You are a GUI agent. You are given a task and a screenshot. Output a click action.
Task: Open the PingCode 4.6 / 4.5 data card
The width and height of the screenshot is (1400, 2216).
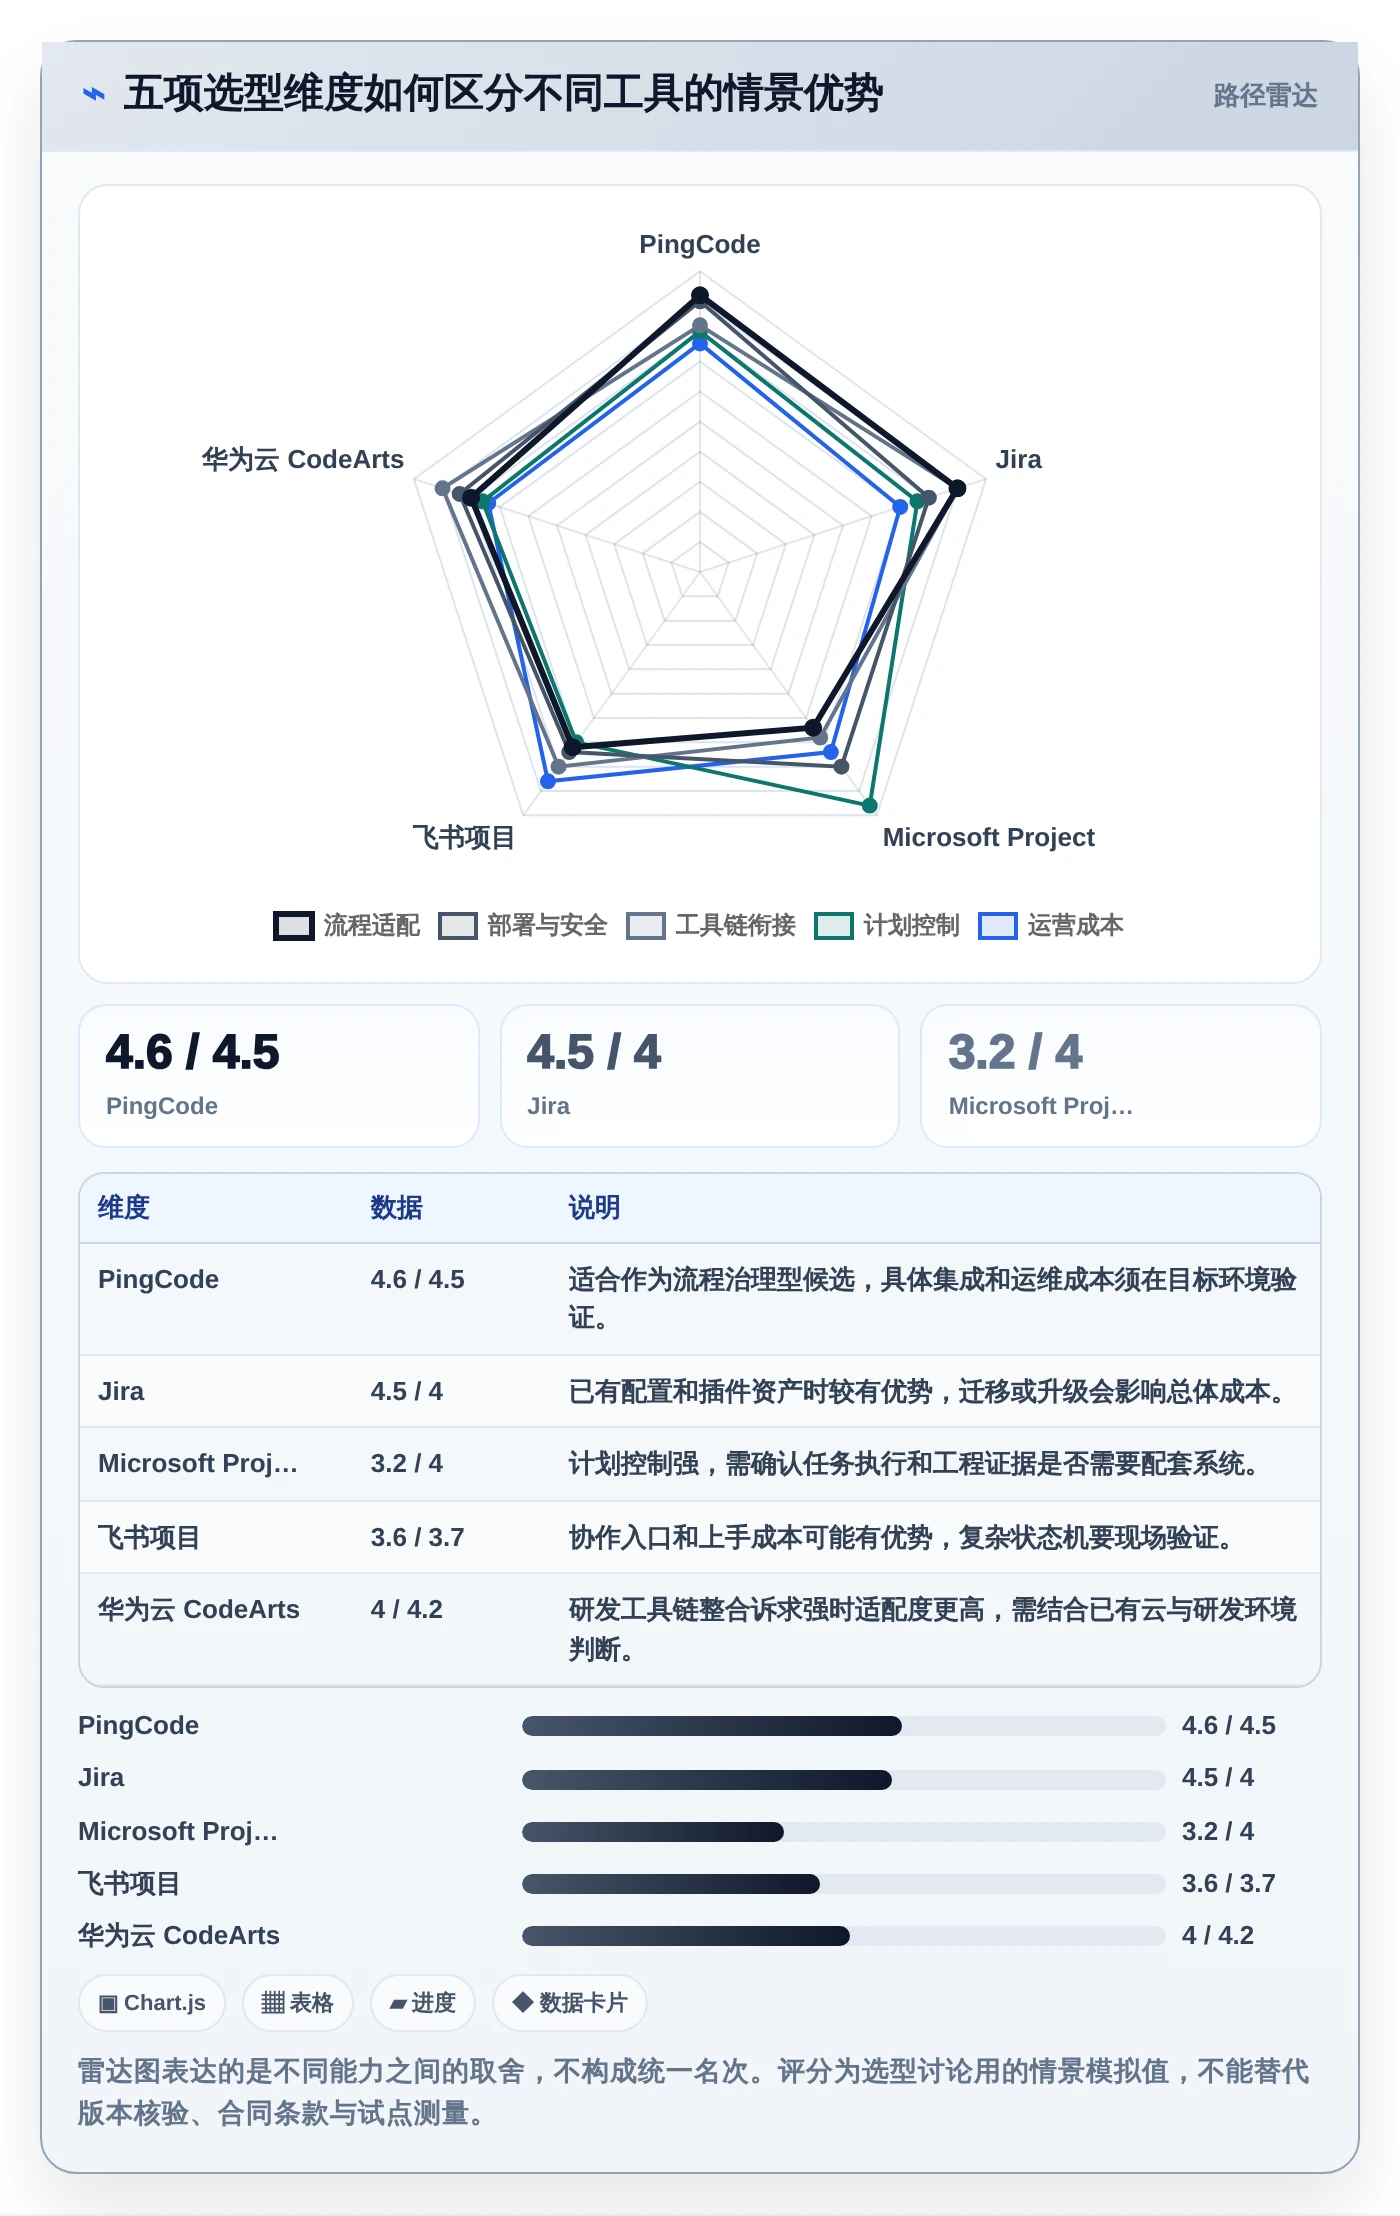point(279,1076)
